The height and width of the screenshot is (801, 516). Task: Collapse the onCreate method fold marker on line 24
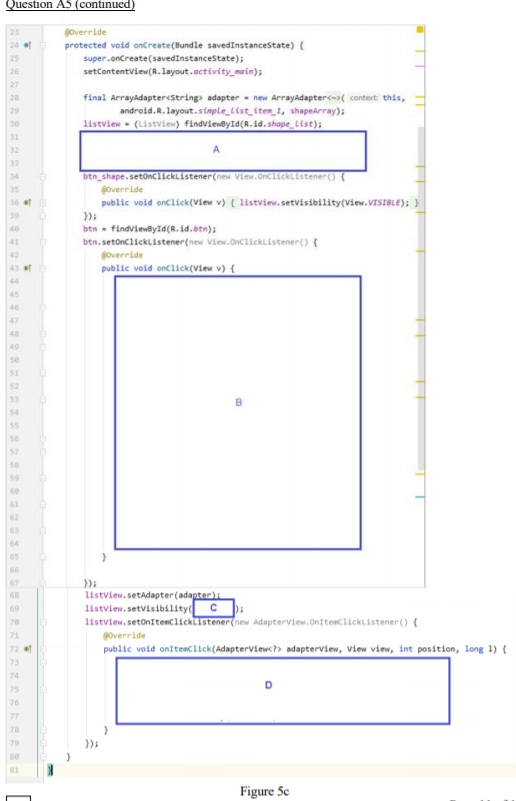pyautogui.click(x=43, y=45)
